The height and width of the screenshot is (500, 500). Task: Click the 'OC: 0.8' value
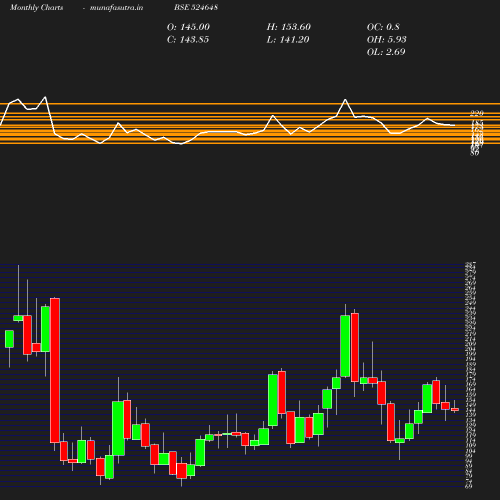click(x=383, y=27)
